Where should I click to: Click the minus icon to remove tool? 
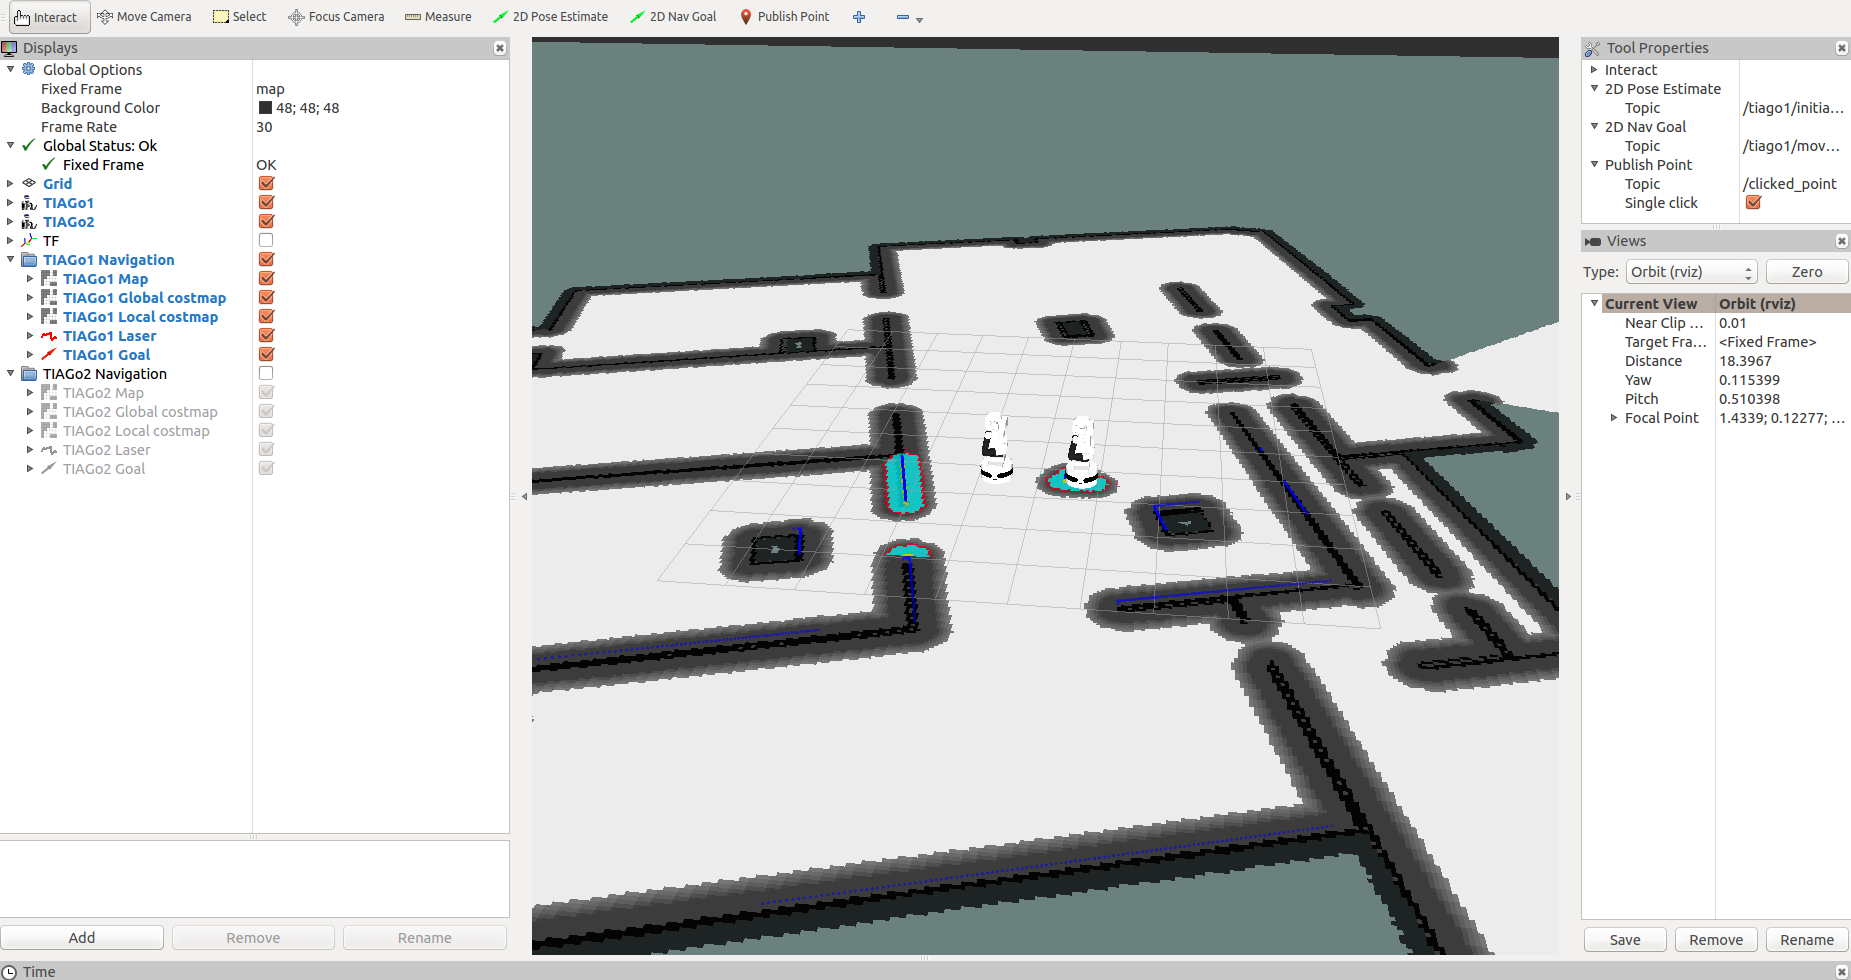(903, 17)
